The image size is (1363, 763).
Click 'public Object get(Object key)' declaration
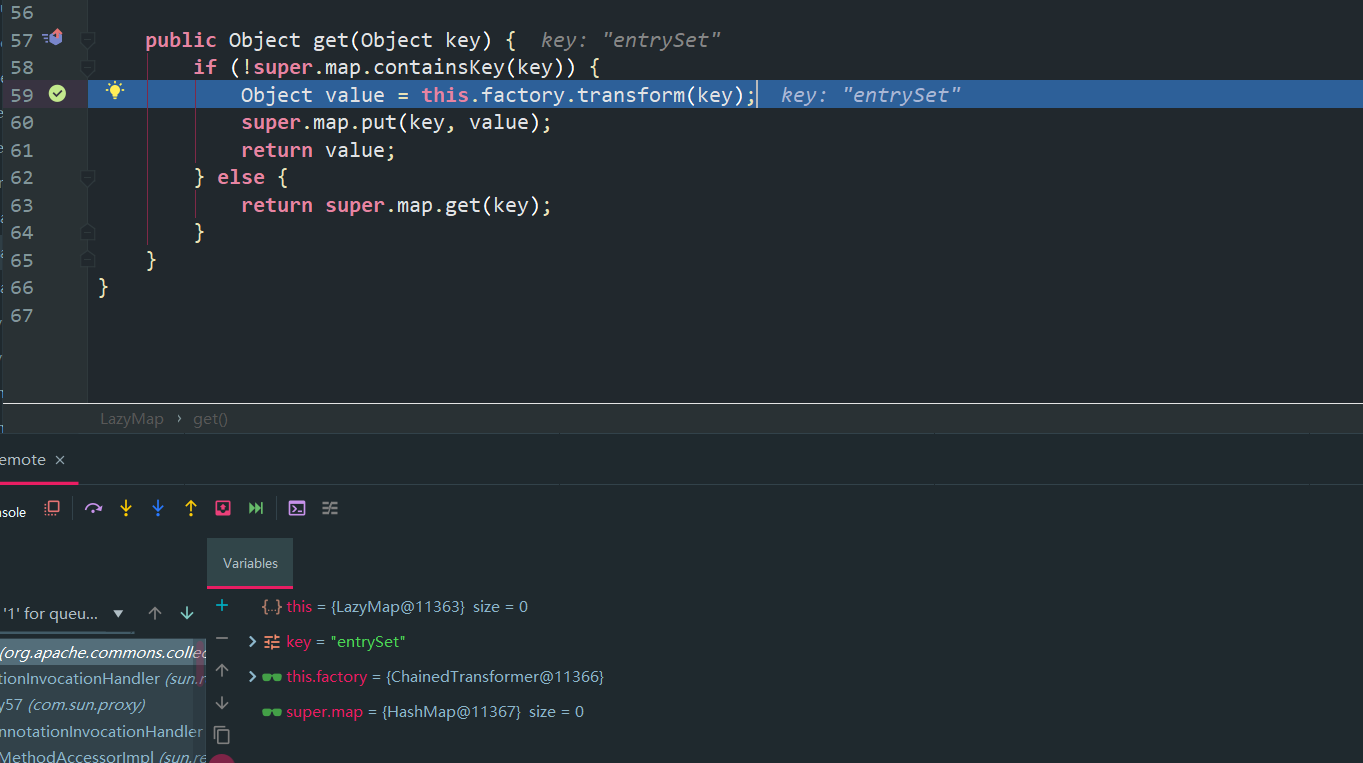(x=318, y=40)
